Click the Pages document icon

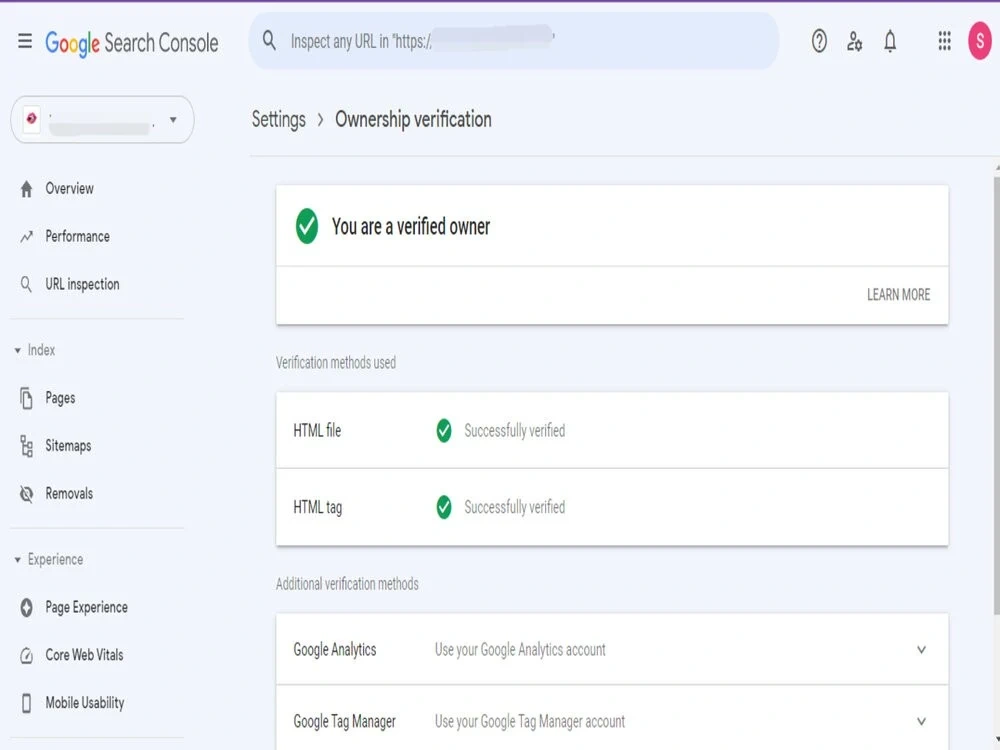click(x=26, y=398)
